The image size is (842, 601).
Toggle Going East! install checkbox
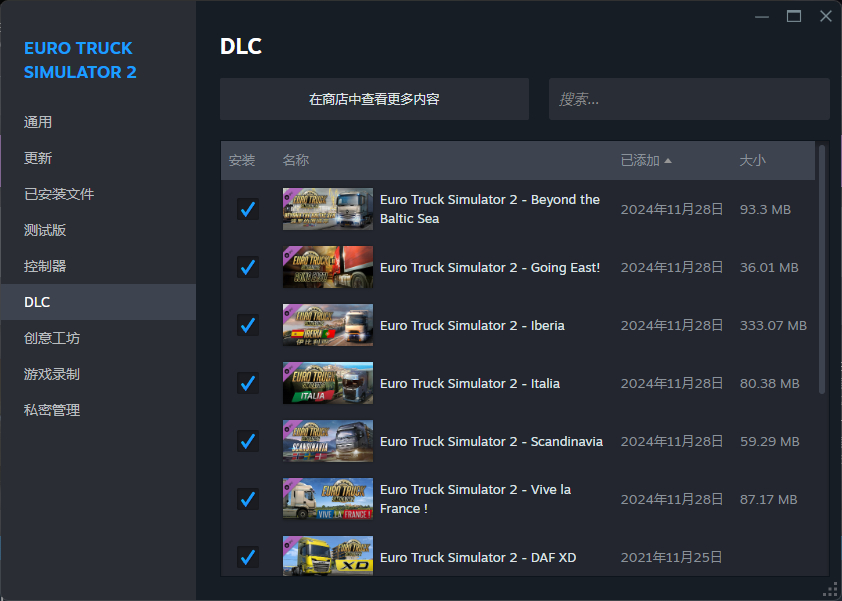248,267
